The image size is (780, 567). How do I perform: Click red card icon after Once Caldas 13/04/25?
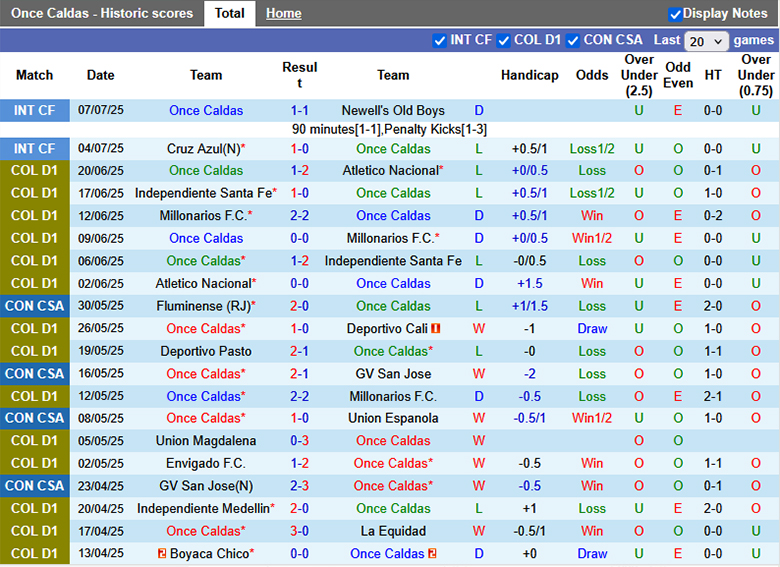click(432, 554)
